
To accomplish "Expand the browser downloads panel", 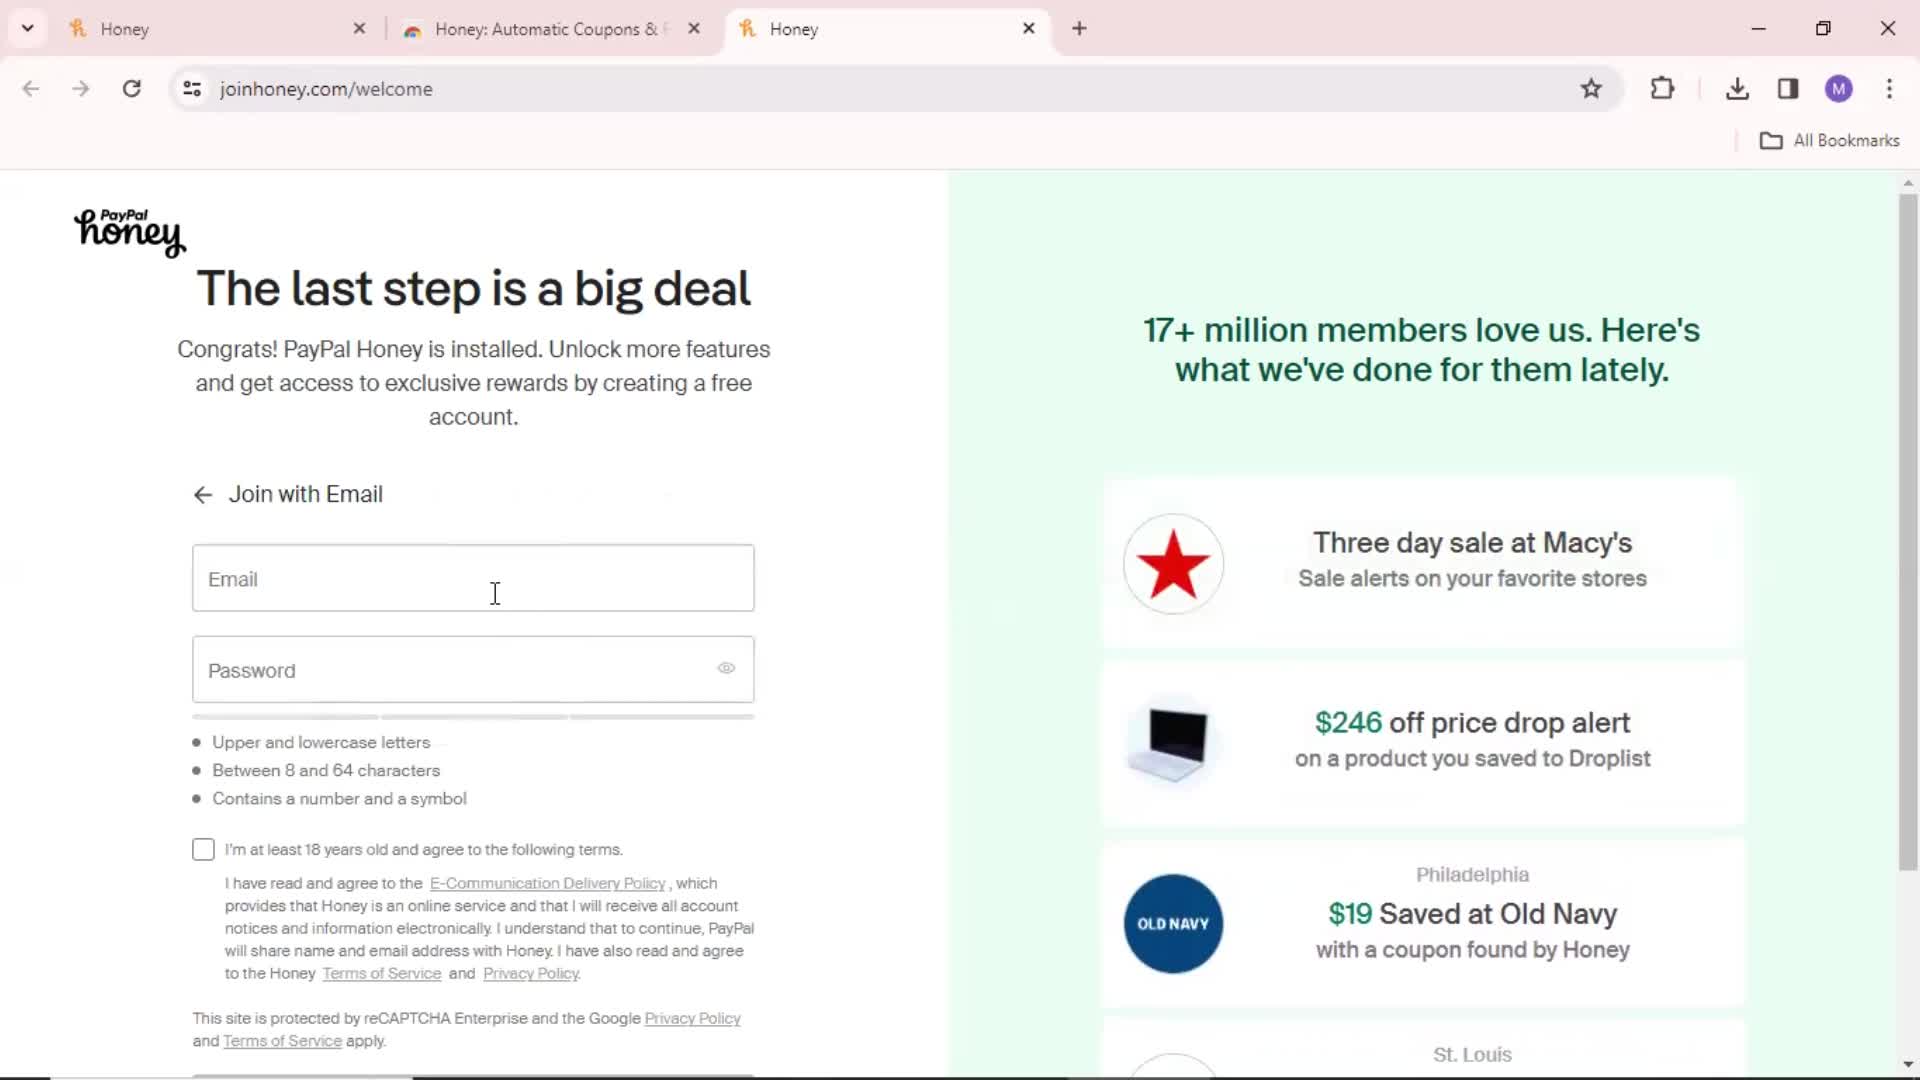I will coord(1738,88).
